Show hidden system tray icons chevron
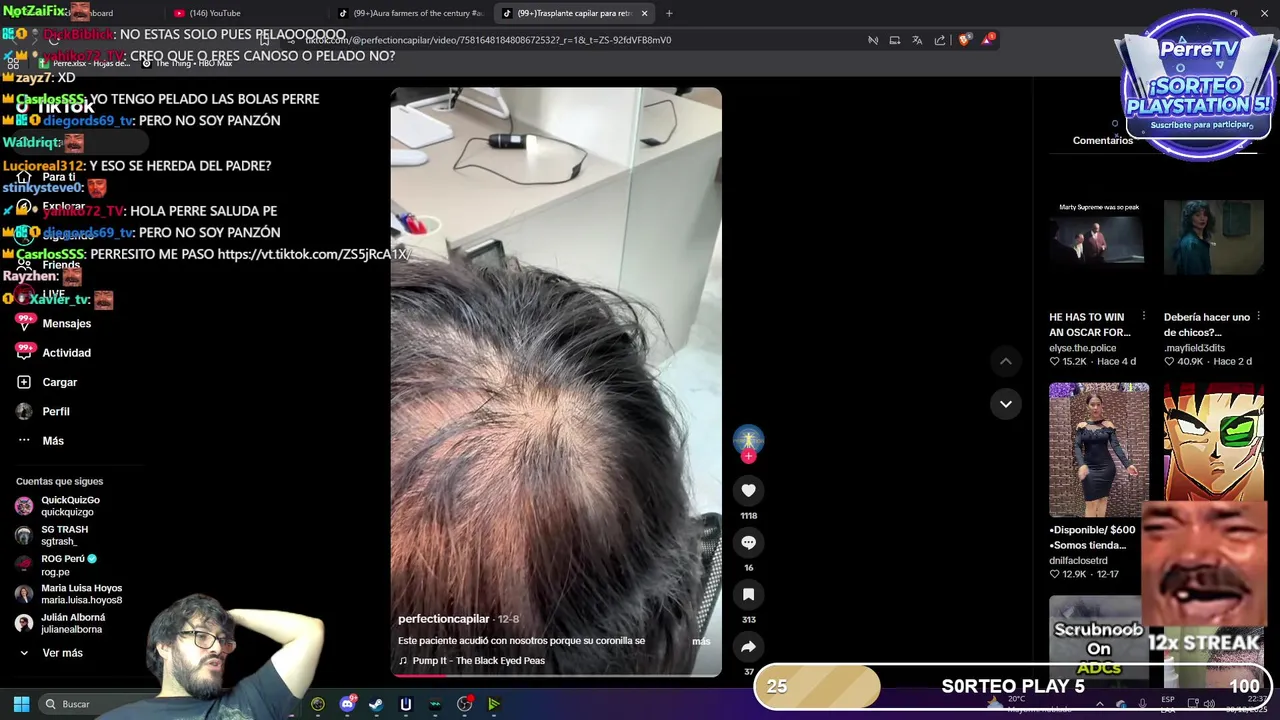Image resolution: width=1280 pixels, height=720 pixels. click(x=1099, y=704)
